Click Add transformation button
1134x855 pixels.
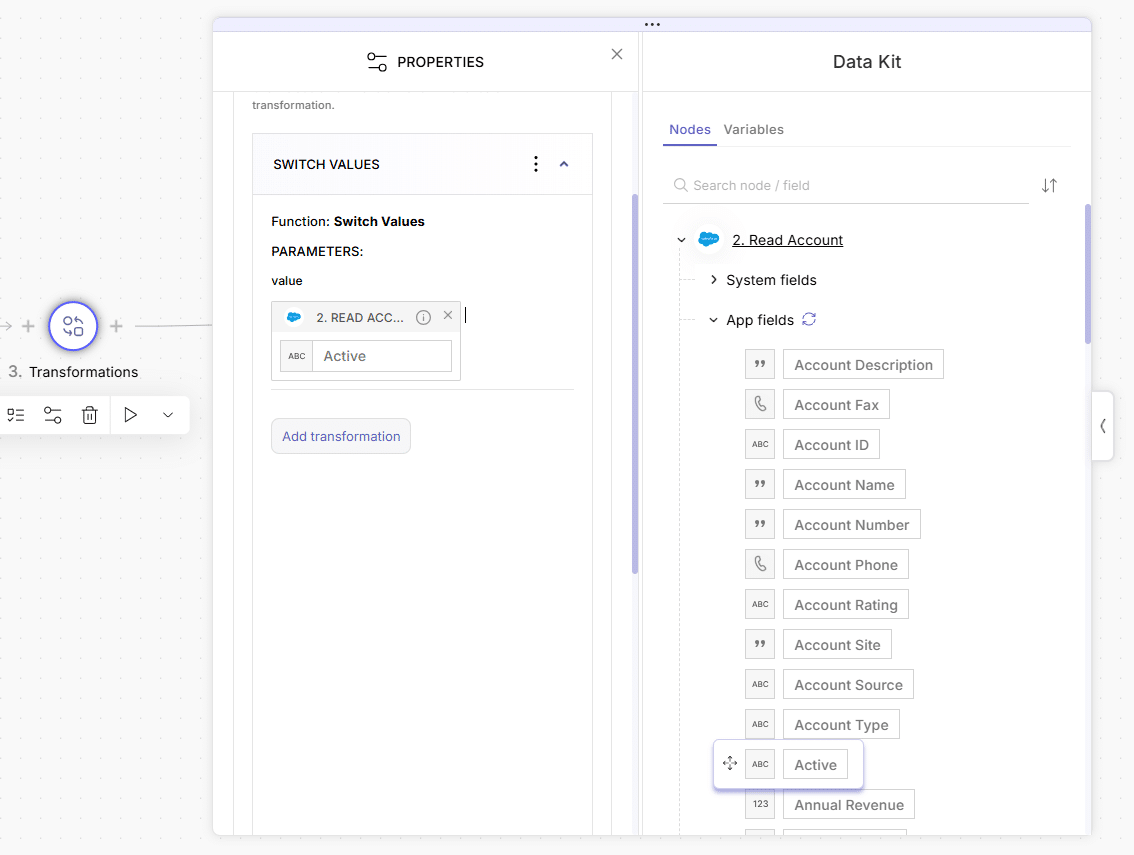pyautogui.click(x=341, y=436)
